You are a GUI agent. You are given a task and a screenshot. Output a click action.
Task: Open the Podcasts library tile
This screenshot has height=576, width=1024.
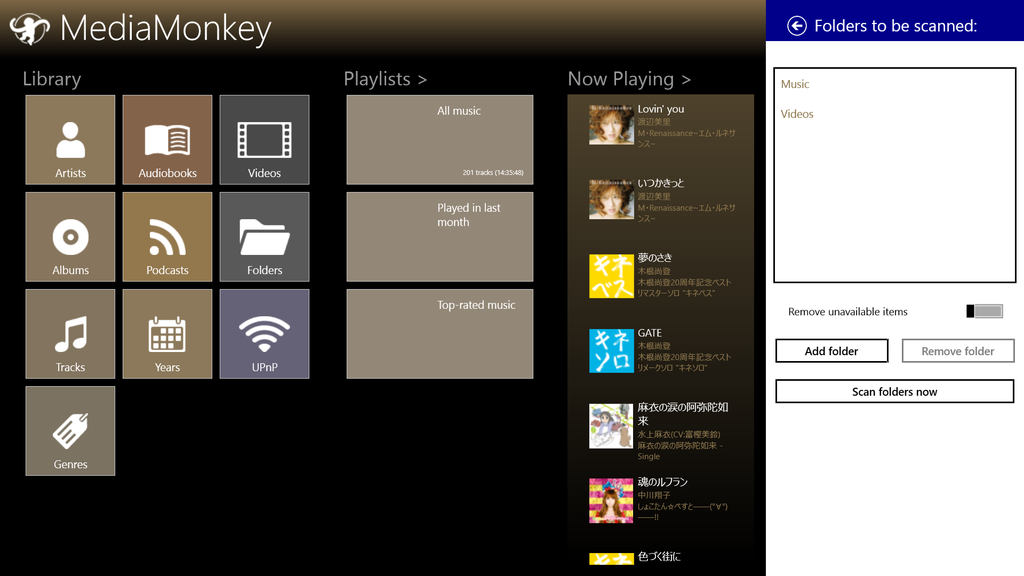pyautogui.click(x=167, y=236)
